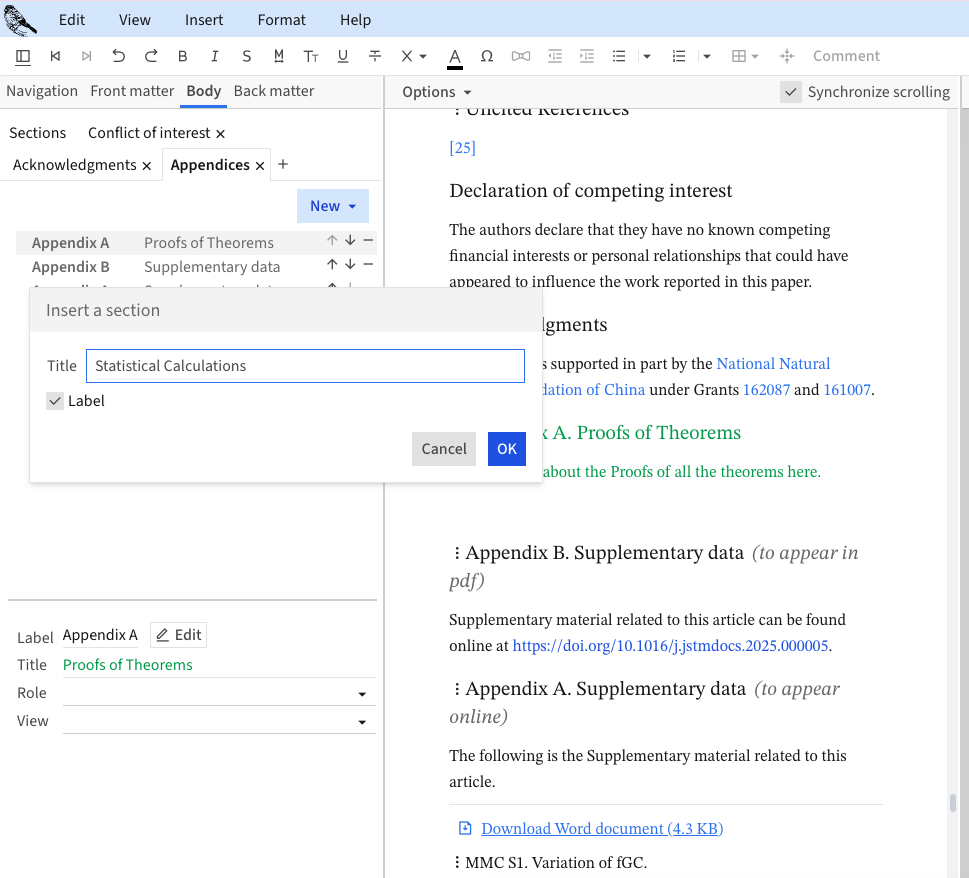Click the Title input field
Screen dimensions: 969x878
tap(304, 366)
